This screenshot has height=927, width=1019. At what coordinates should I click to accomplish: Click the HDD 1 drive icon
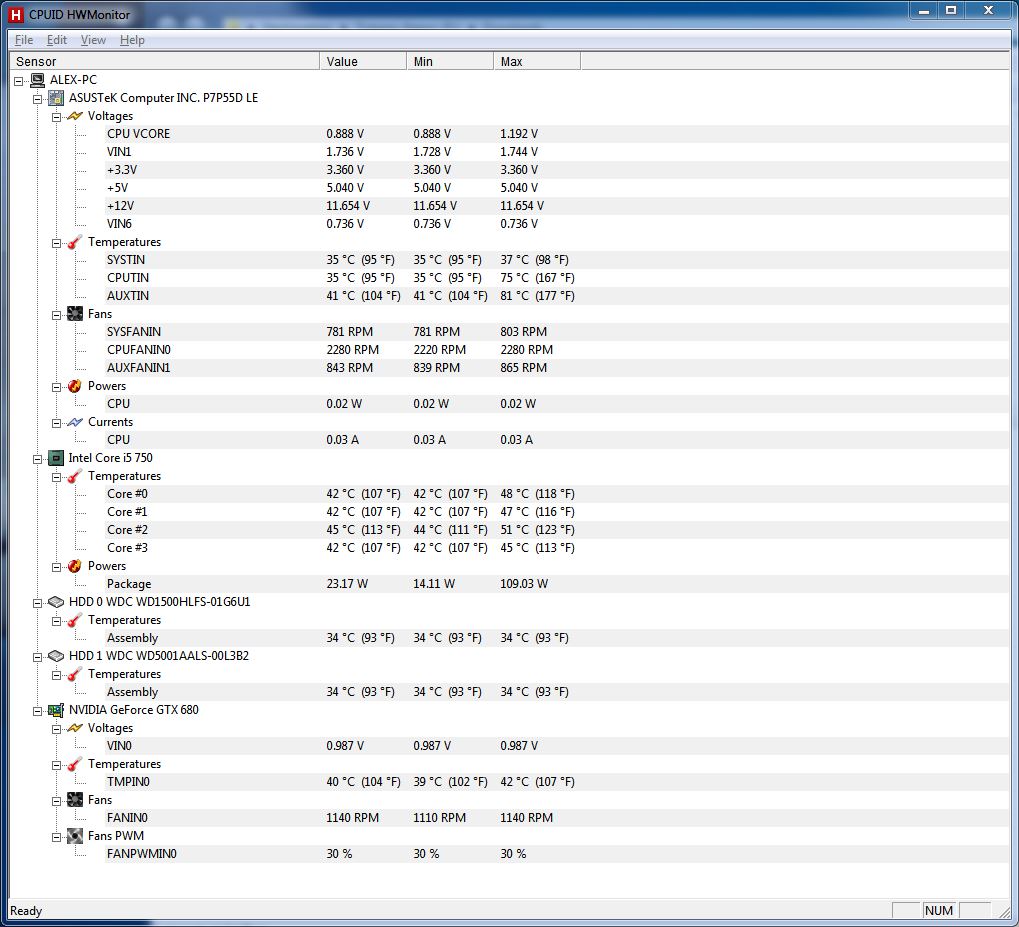click(x=57, y=656)
